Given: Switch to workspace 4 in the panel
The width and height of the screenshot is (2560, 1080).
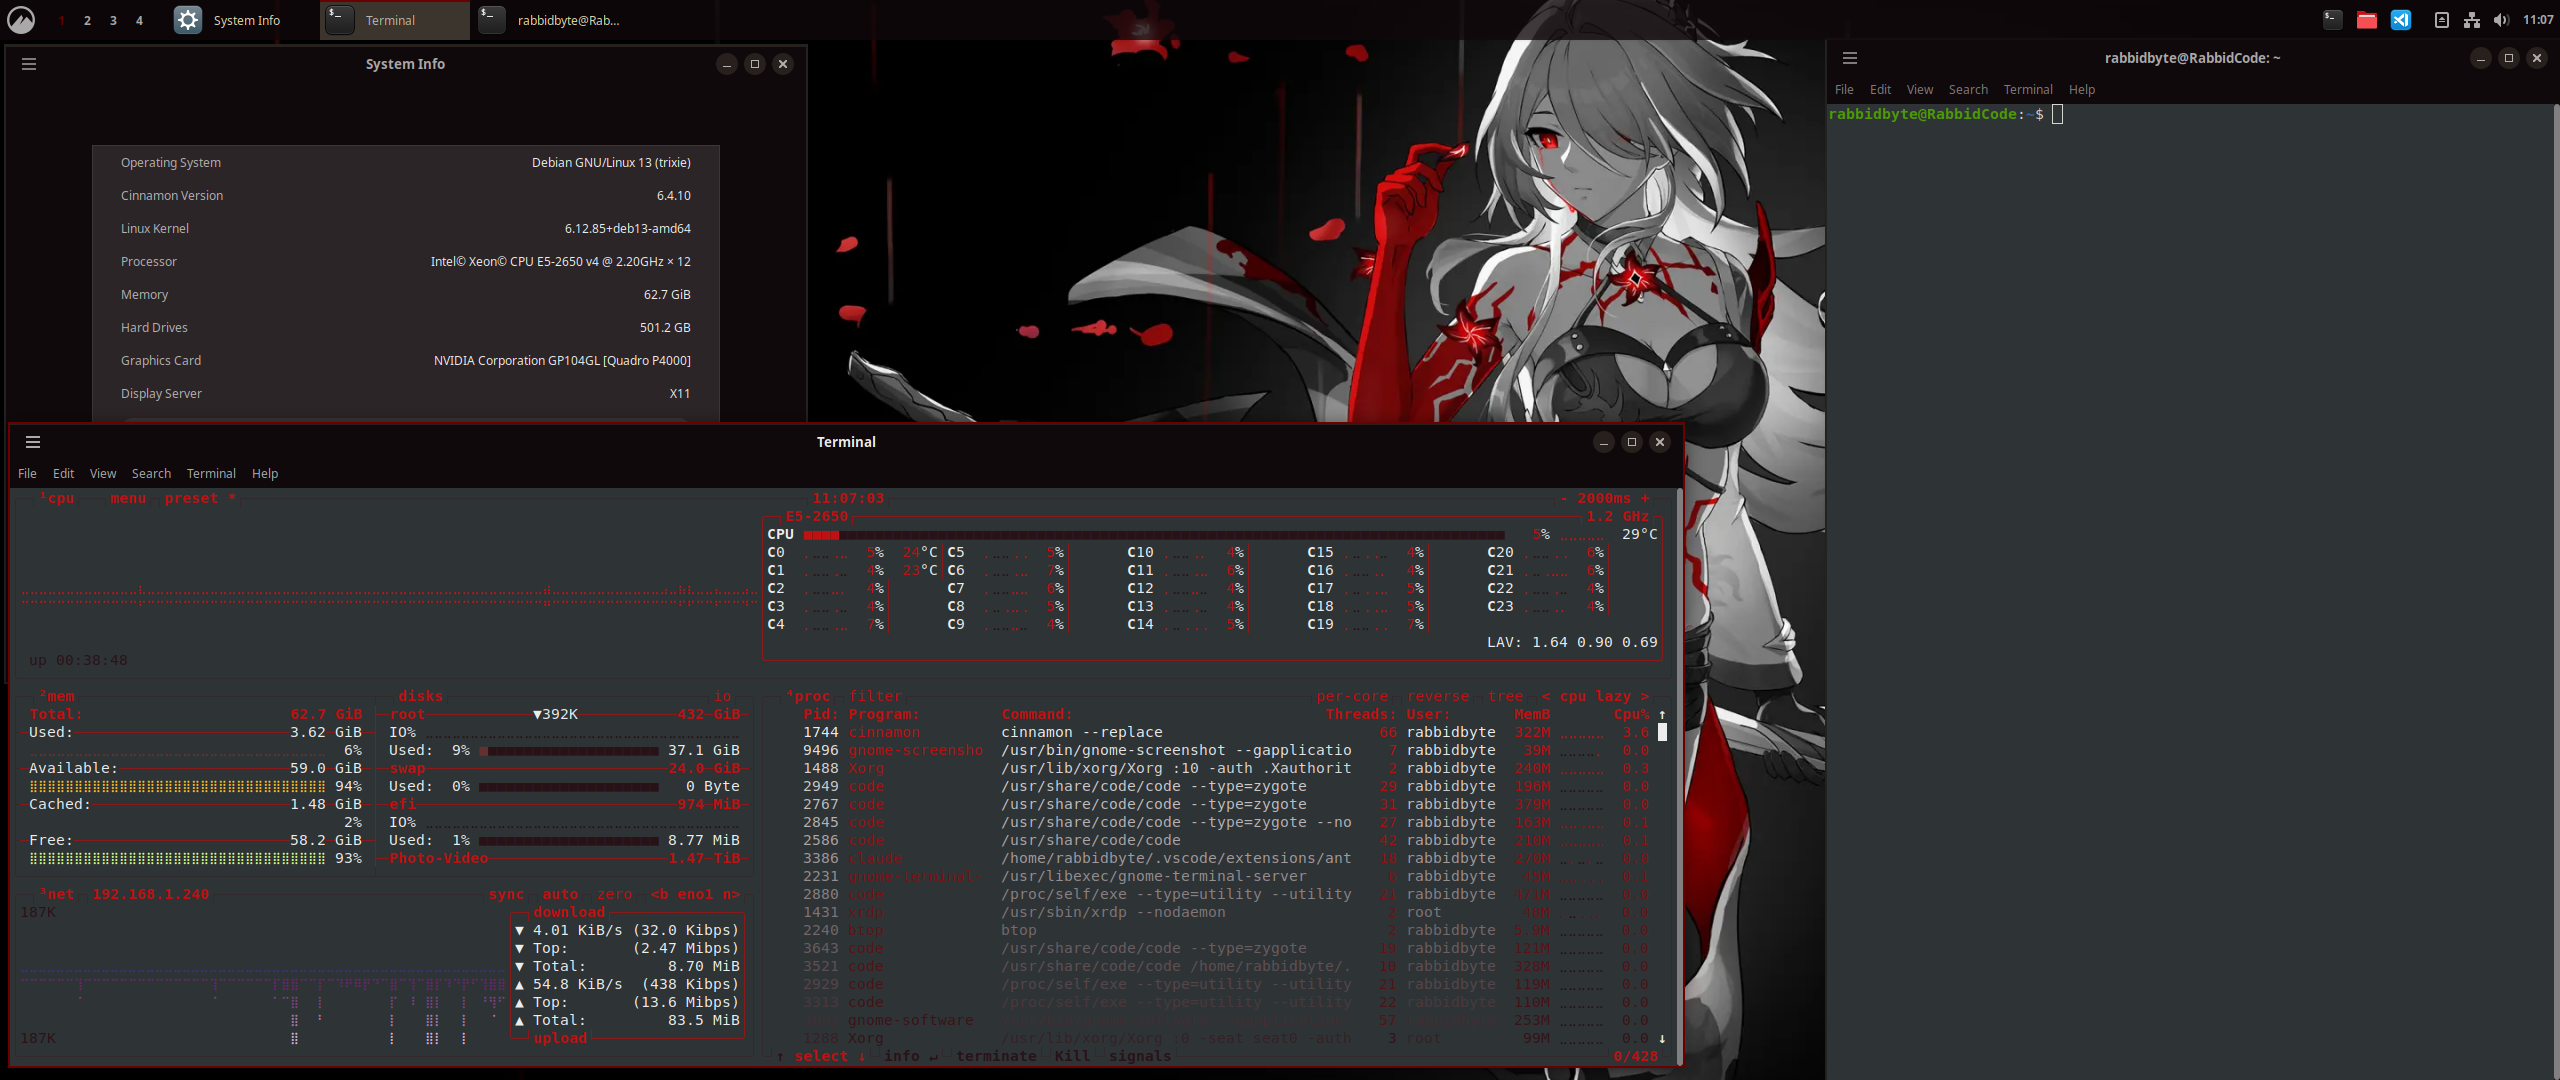Looking at the screenshot, I should click(x=139, y=20).
